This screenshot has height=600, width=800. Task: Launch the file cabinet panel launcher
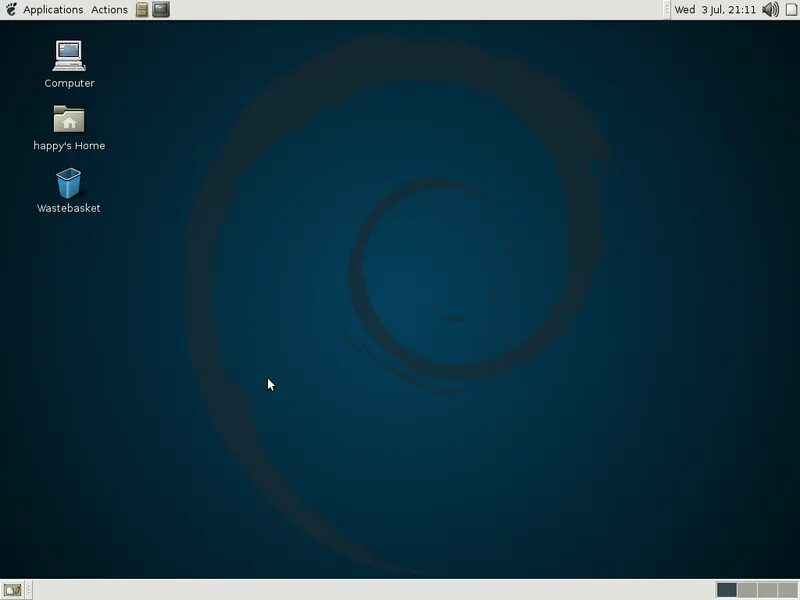(142, 10)
